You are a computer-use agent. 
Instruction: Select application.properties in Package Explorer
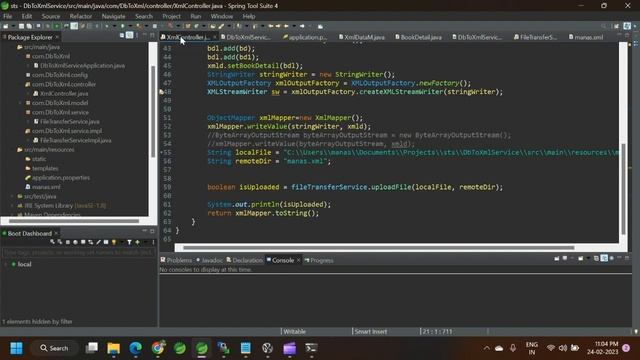pyautogui.click(x=57, y=178)
